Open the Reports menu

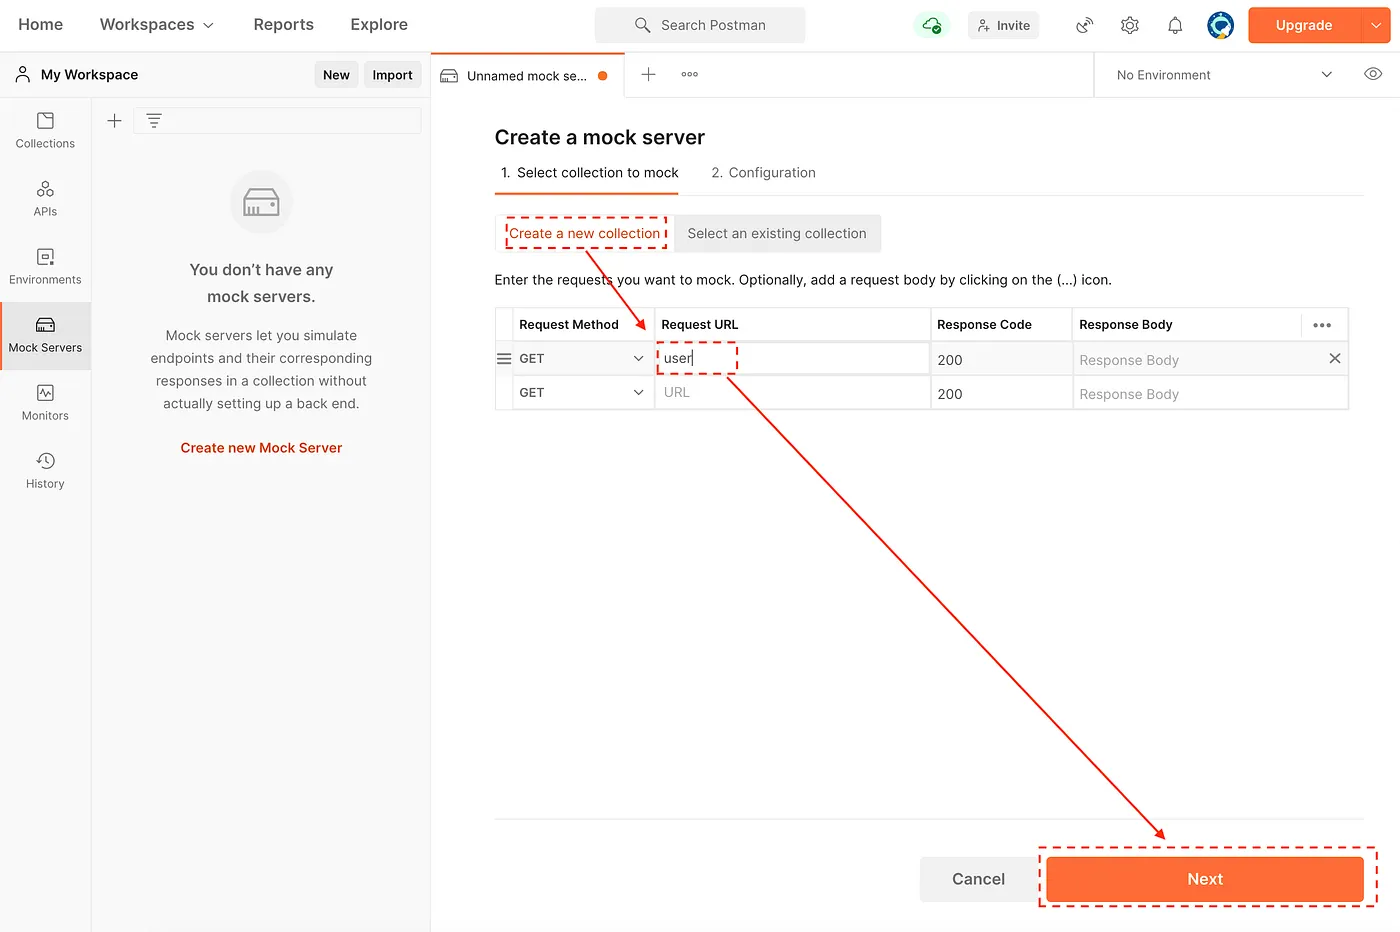pos(283,25)
